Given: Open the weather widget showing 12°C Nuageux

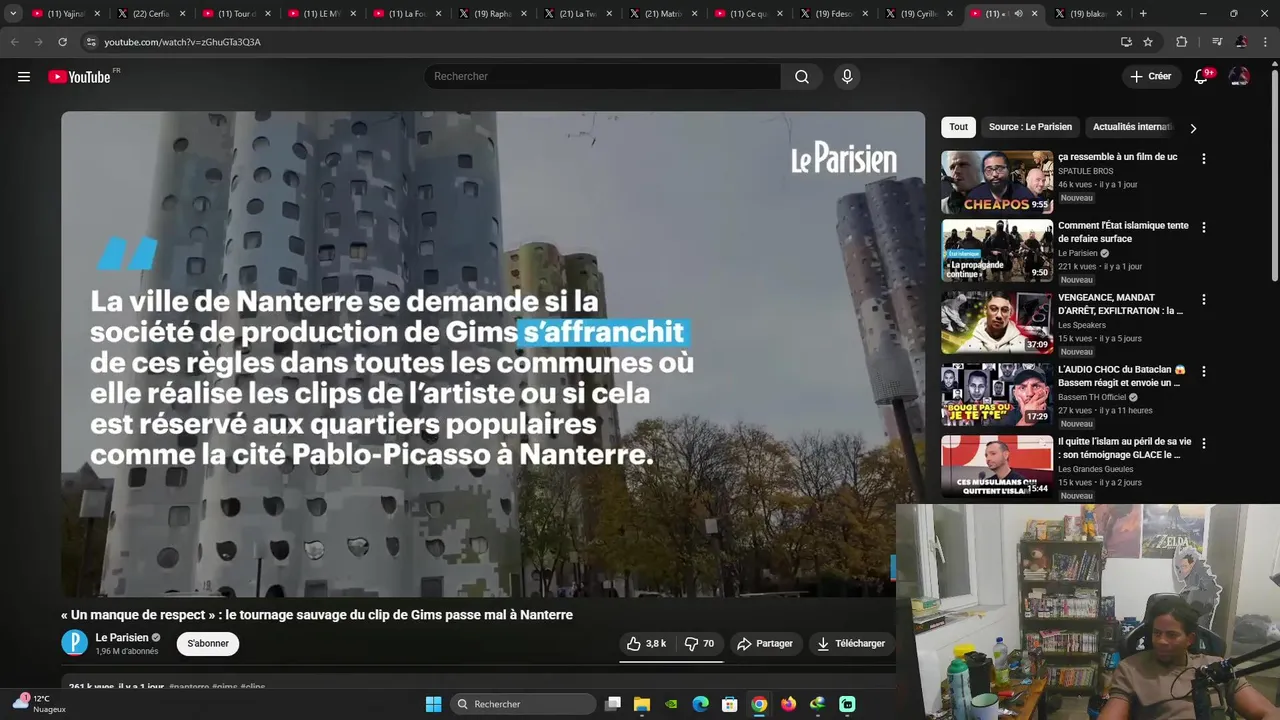Looking at the screenshot, I should pyautogui.click(x=38, y=704).
